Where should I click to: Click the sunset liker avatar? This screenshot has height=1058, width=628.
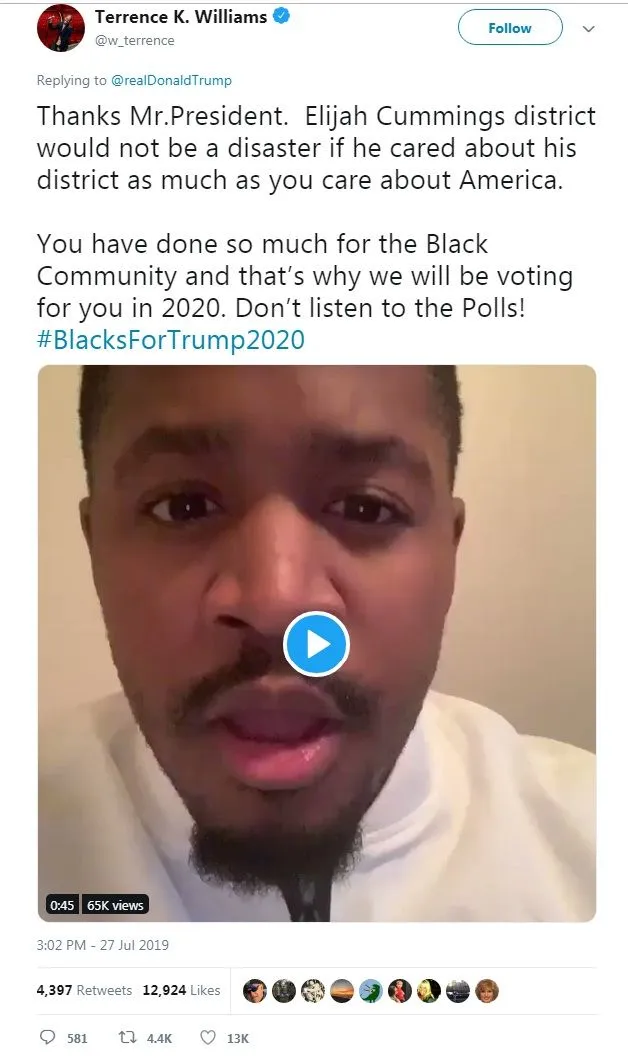341,991
